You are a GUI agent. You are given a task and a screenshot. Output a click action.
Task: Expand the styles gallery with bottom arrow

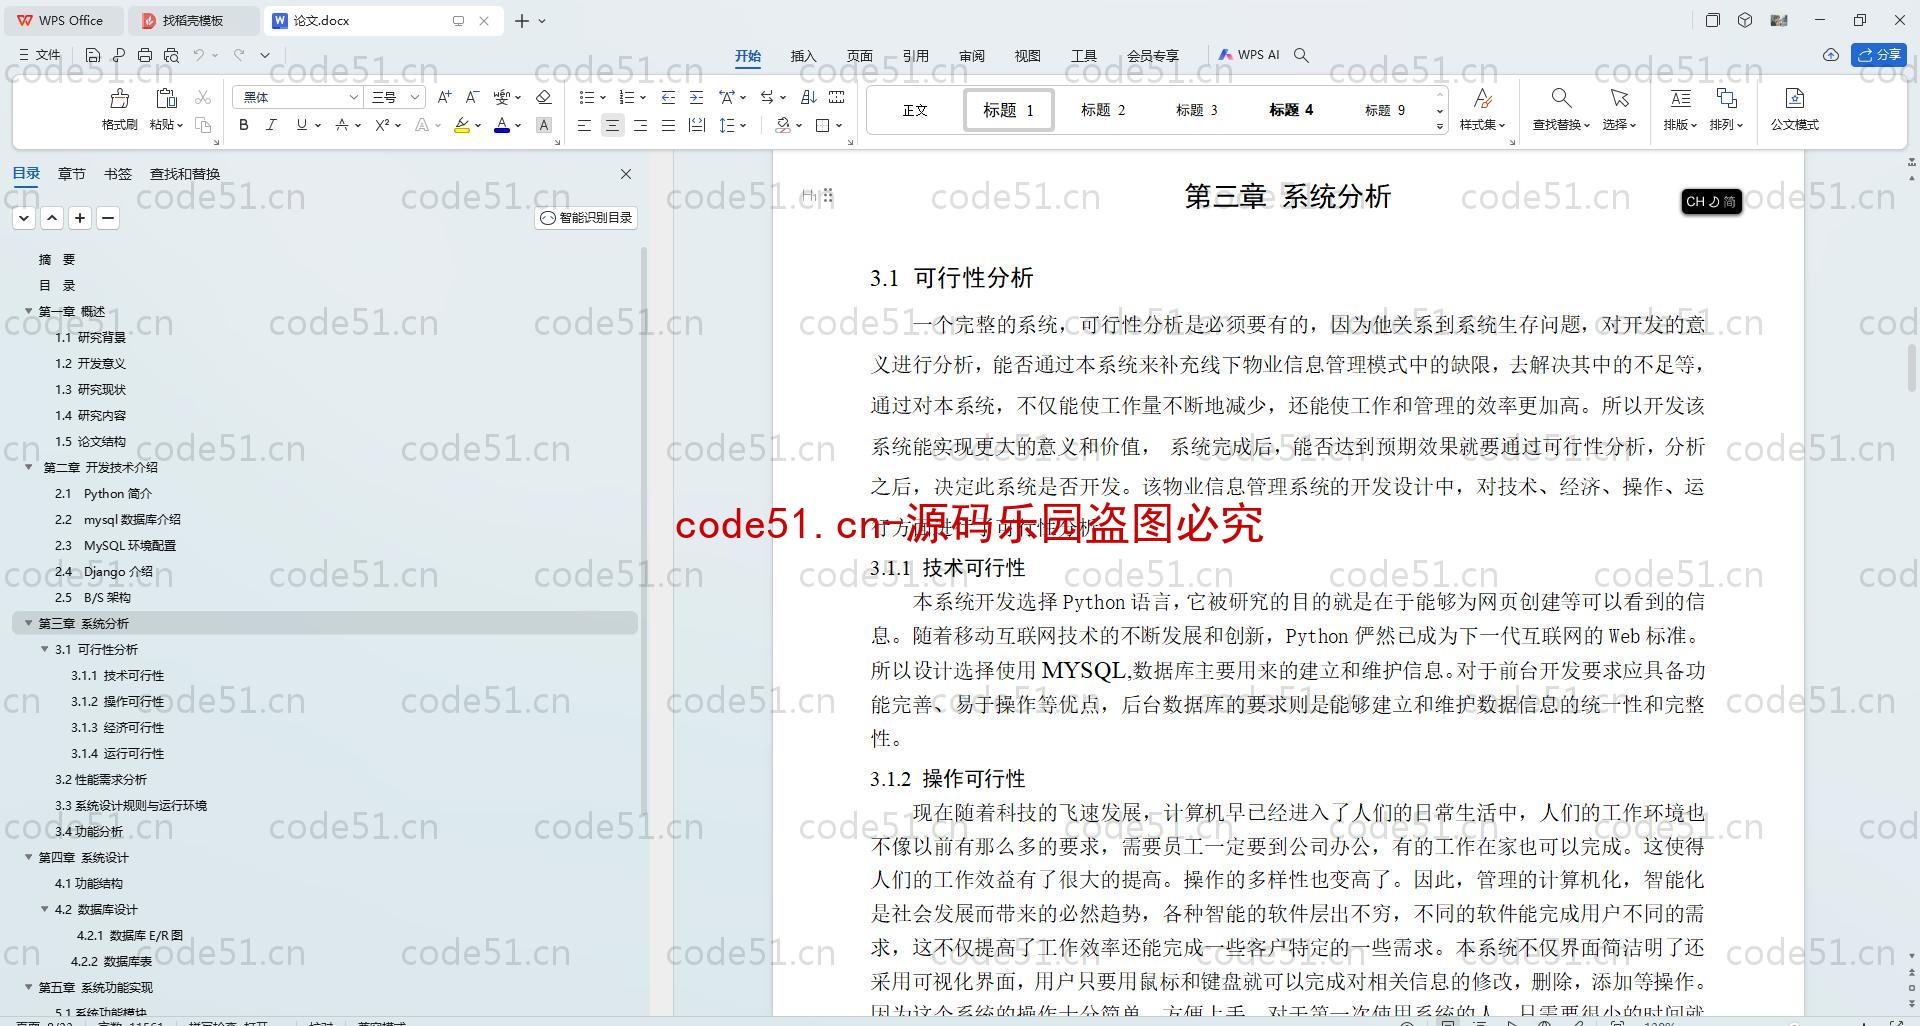1440,126
